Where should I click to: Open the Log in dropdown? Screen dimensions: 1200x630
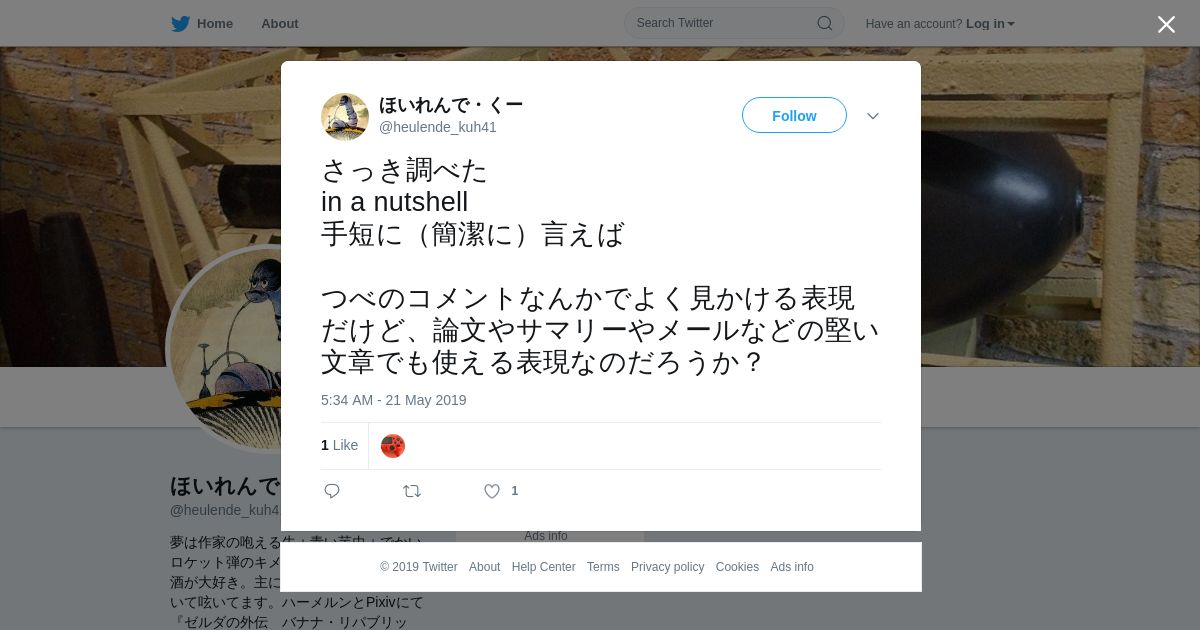990,24
